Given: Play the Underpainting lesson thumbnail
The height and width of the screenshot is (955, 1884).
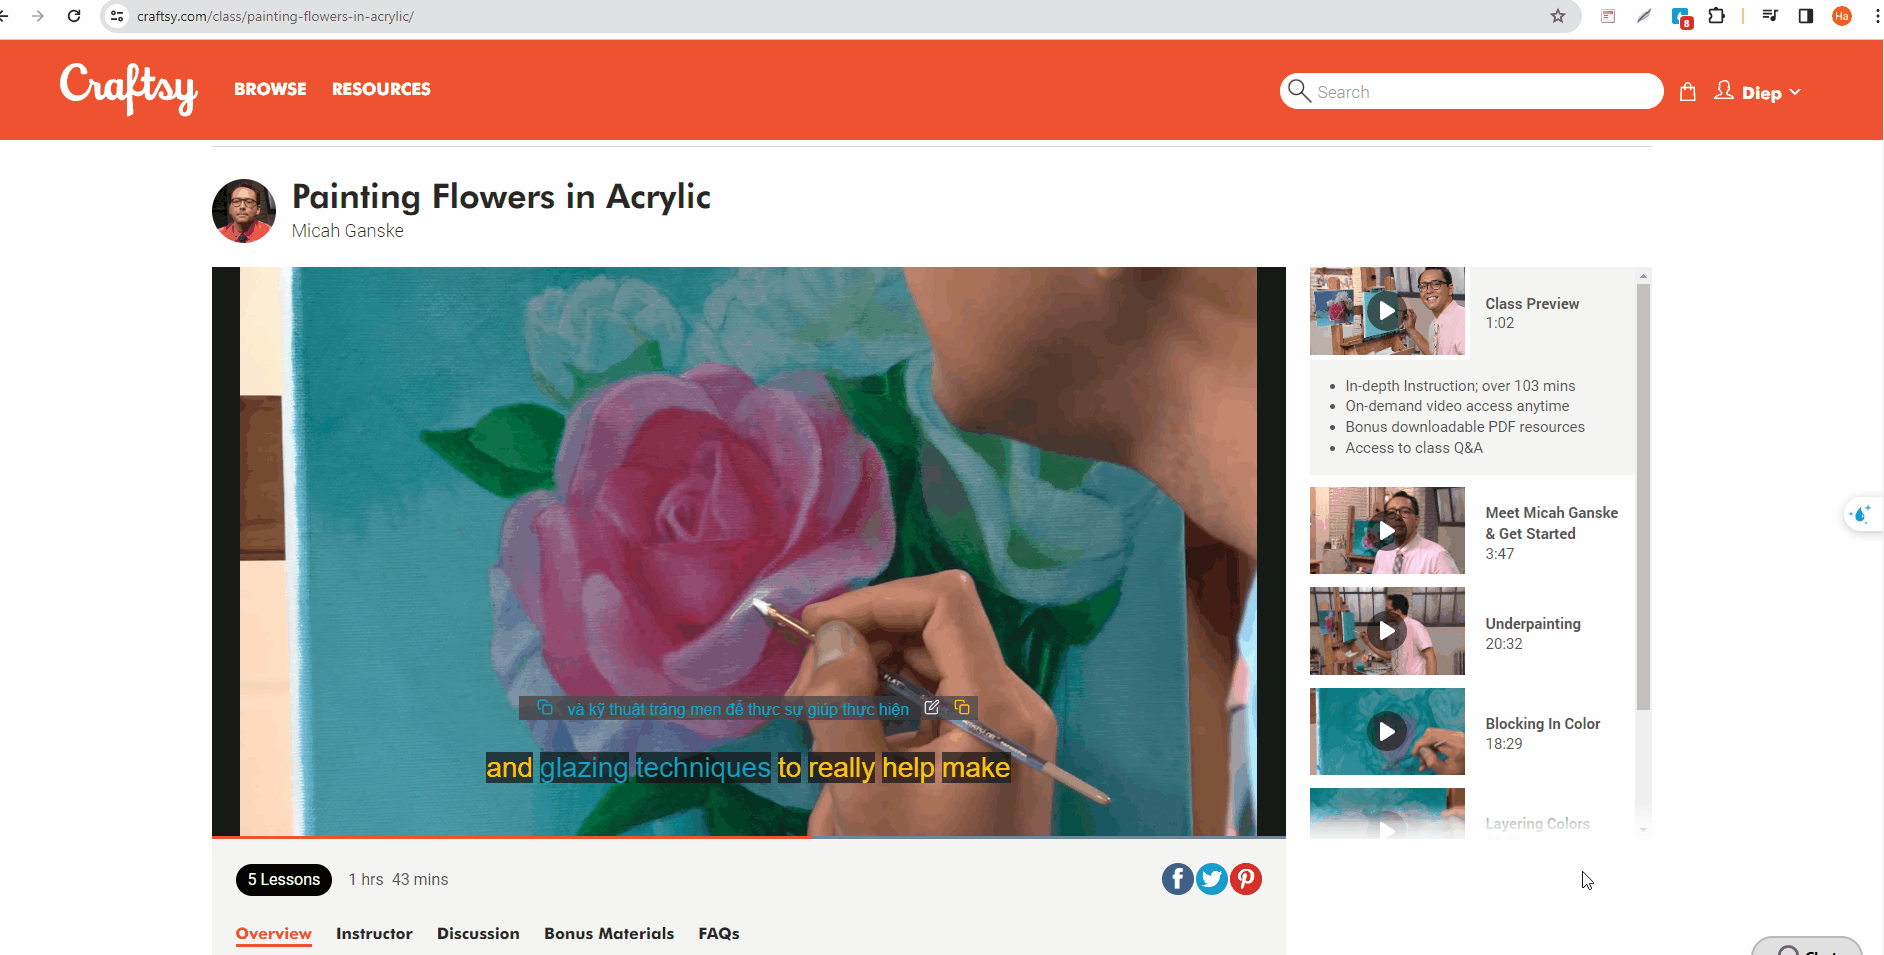Looking at the screenshot, I should pos(1387,631).
